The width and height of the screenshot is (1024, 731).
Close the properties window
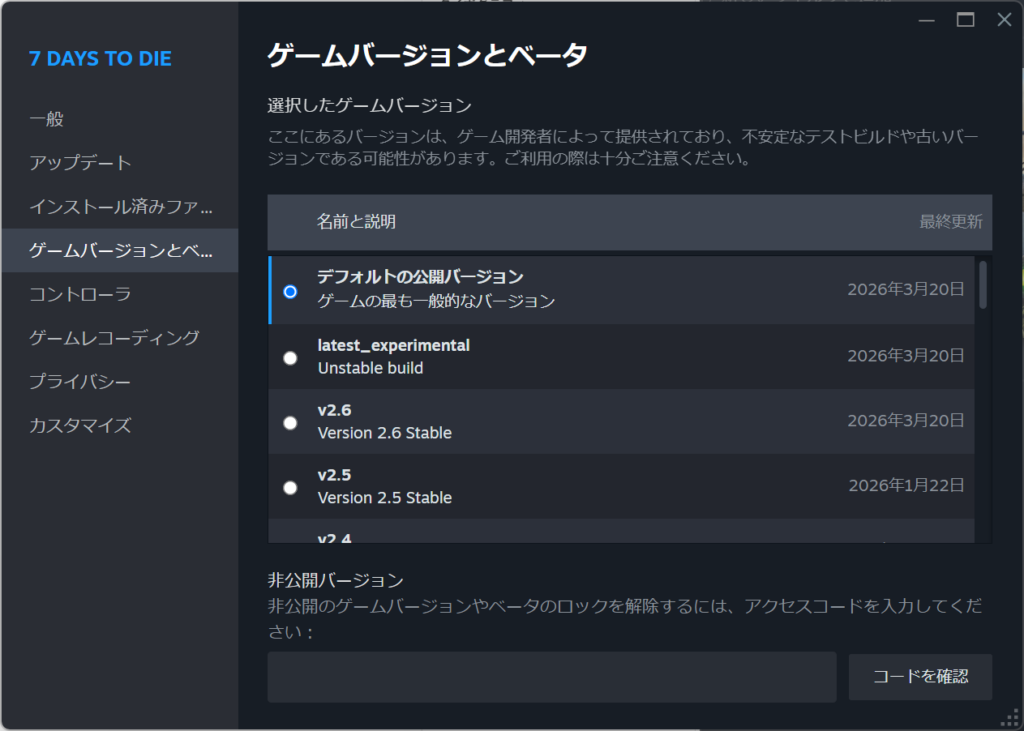(1004, 20)
